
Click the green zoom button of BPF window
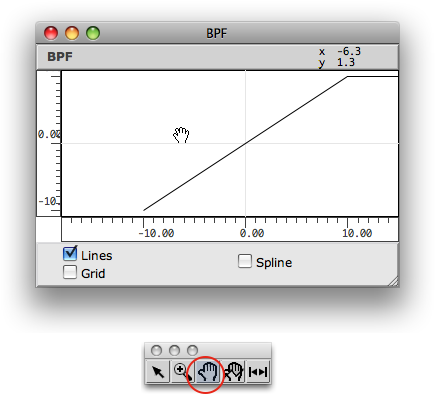(x=93, y=33)
